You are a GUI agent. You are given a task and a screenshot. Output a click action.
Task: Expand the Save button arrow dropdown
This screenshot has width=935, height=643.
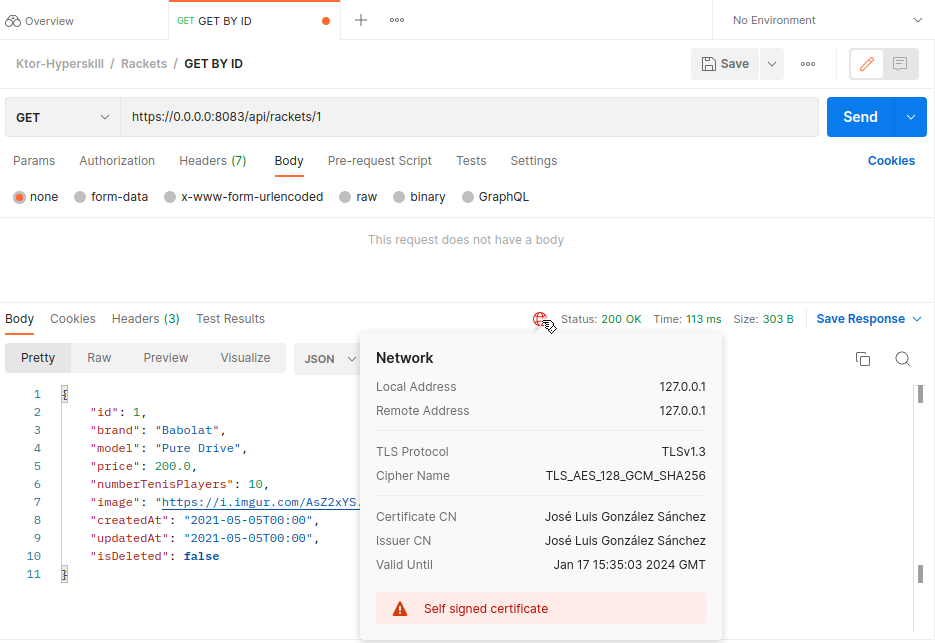(x=772, y=64)
